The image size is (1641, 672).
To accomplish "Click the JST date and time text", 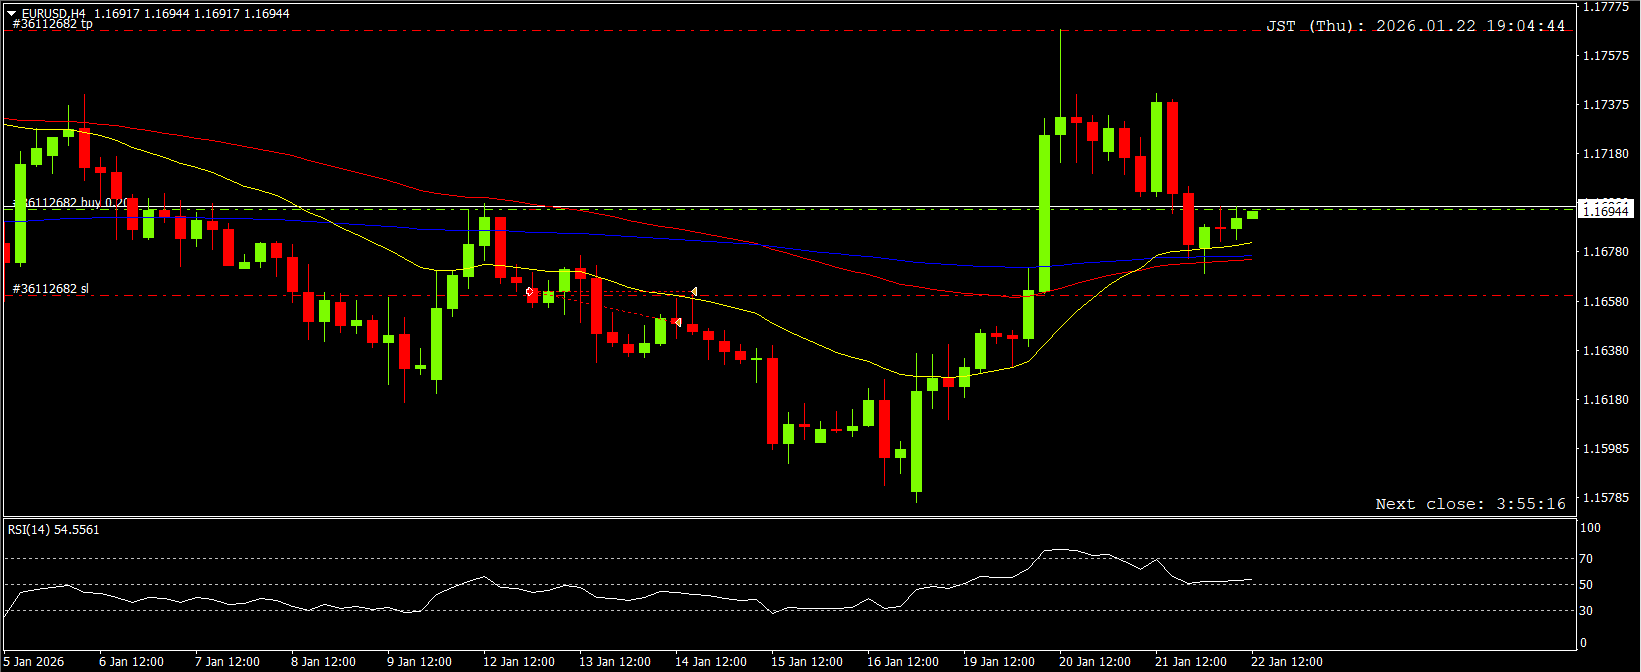I will pos(1415,26).
